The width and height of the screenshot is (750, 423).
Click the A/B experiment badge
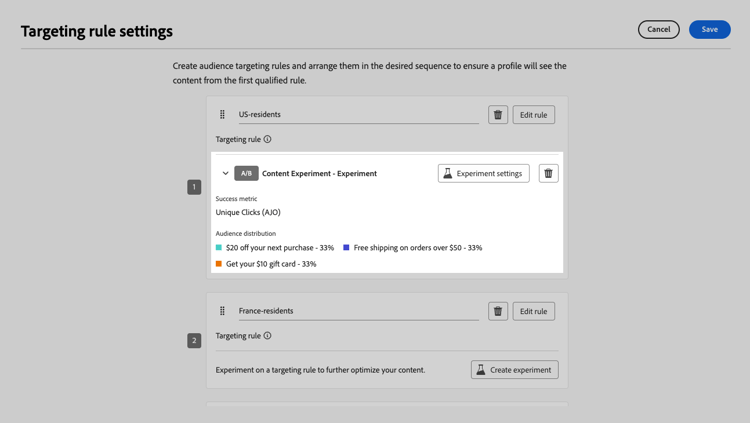click(246, 173)
